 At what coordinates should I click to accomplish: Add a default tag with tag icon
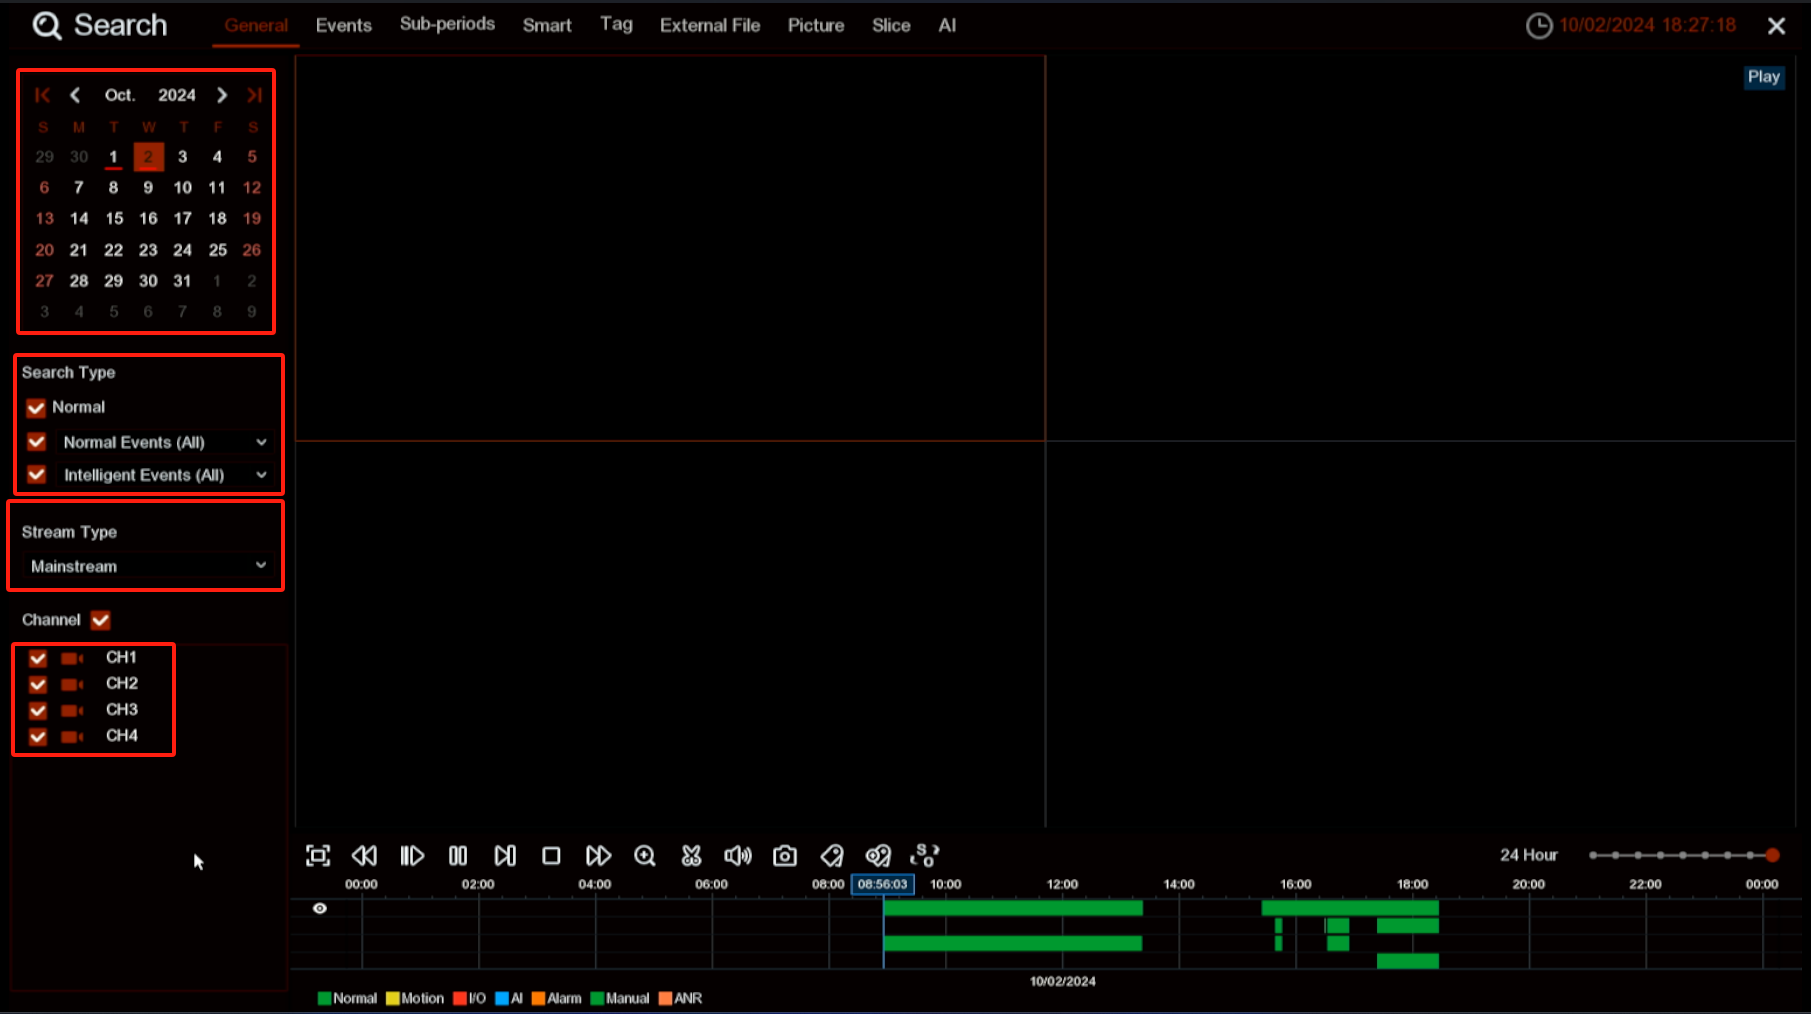point(831,856)
